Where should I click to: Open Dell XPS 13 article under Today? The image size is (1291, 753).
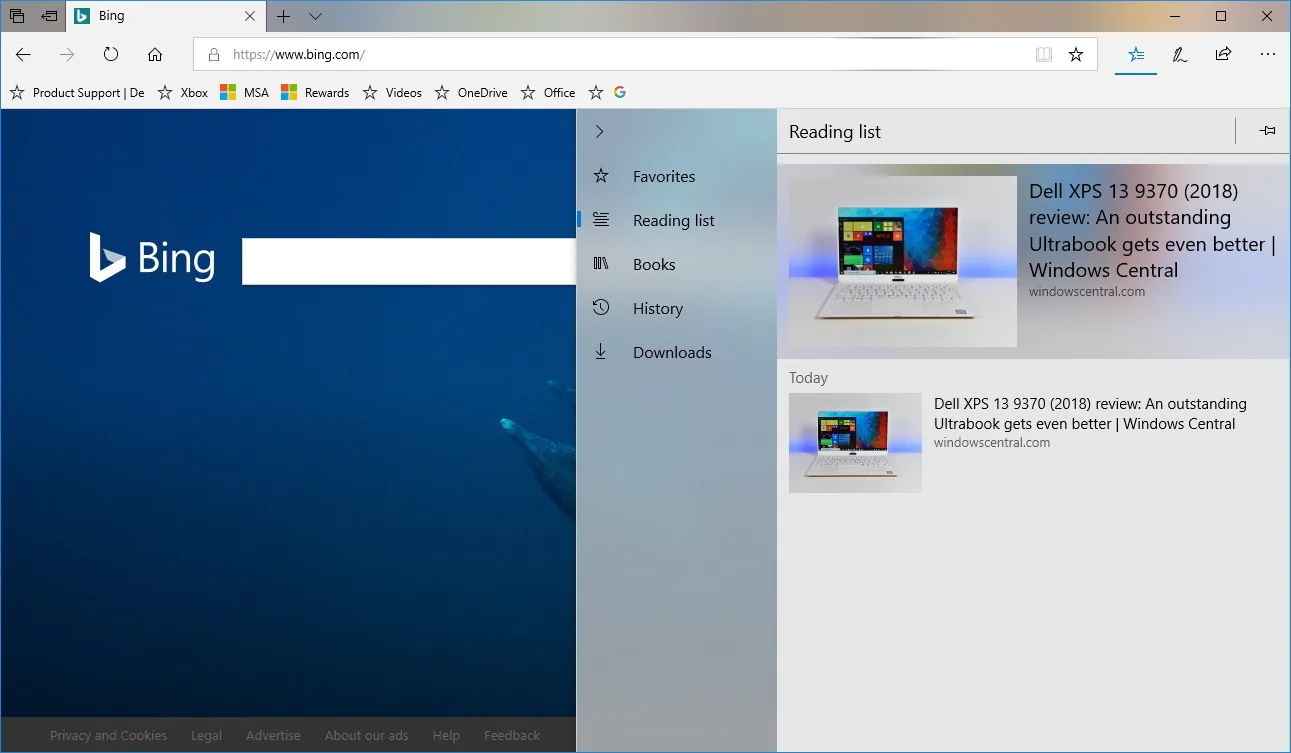[1034, 442]
